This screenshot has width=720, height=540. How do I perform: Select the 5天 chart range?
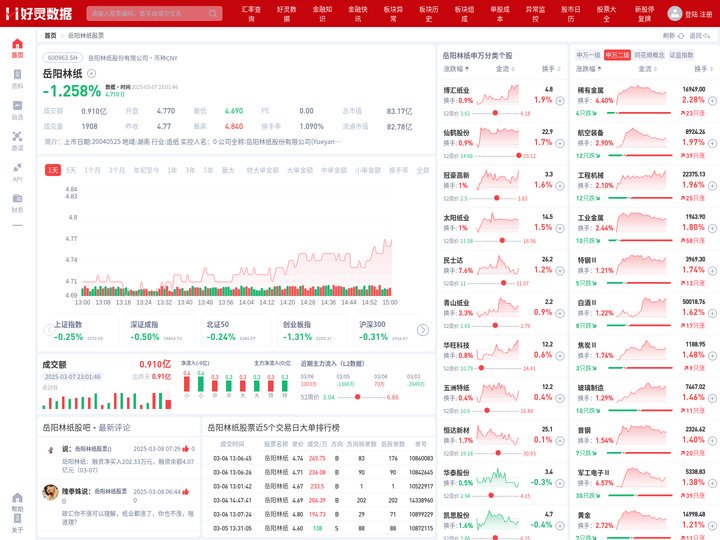71,170
